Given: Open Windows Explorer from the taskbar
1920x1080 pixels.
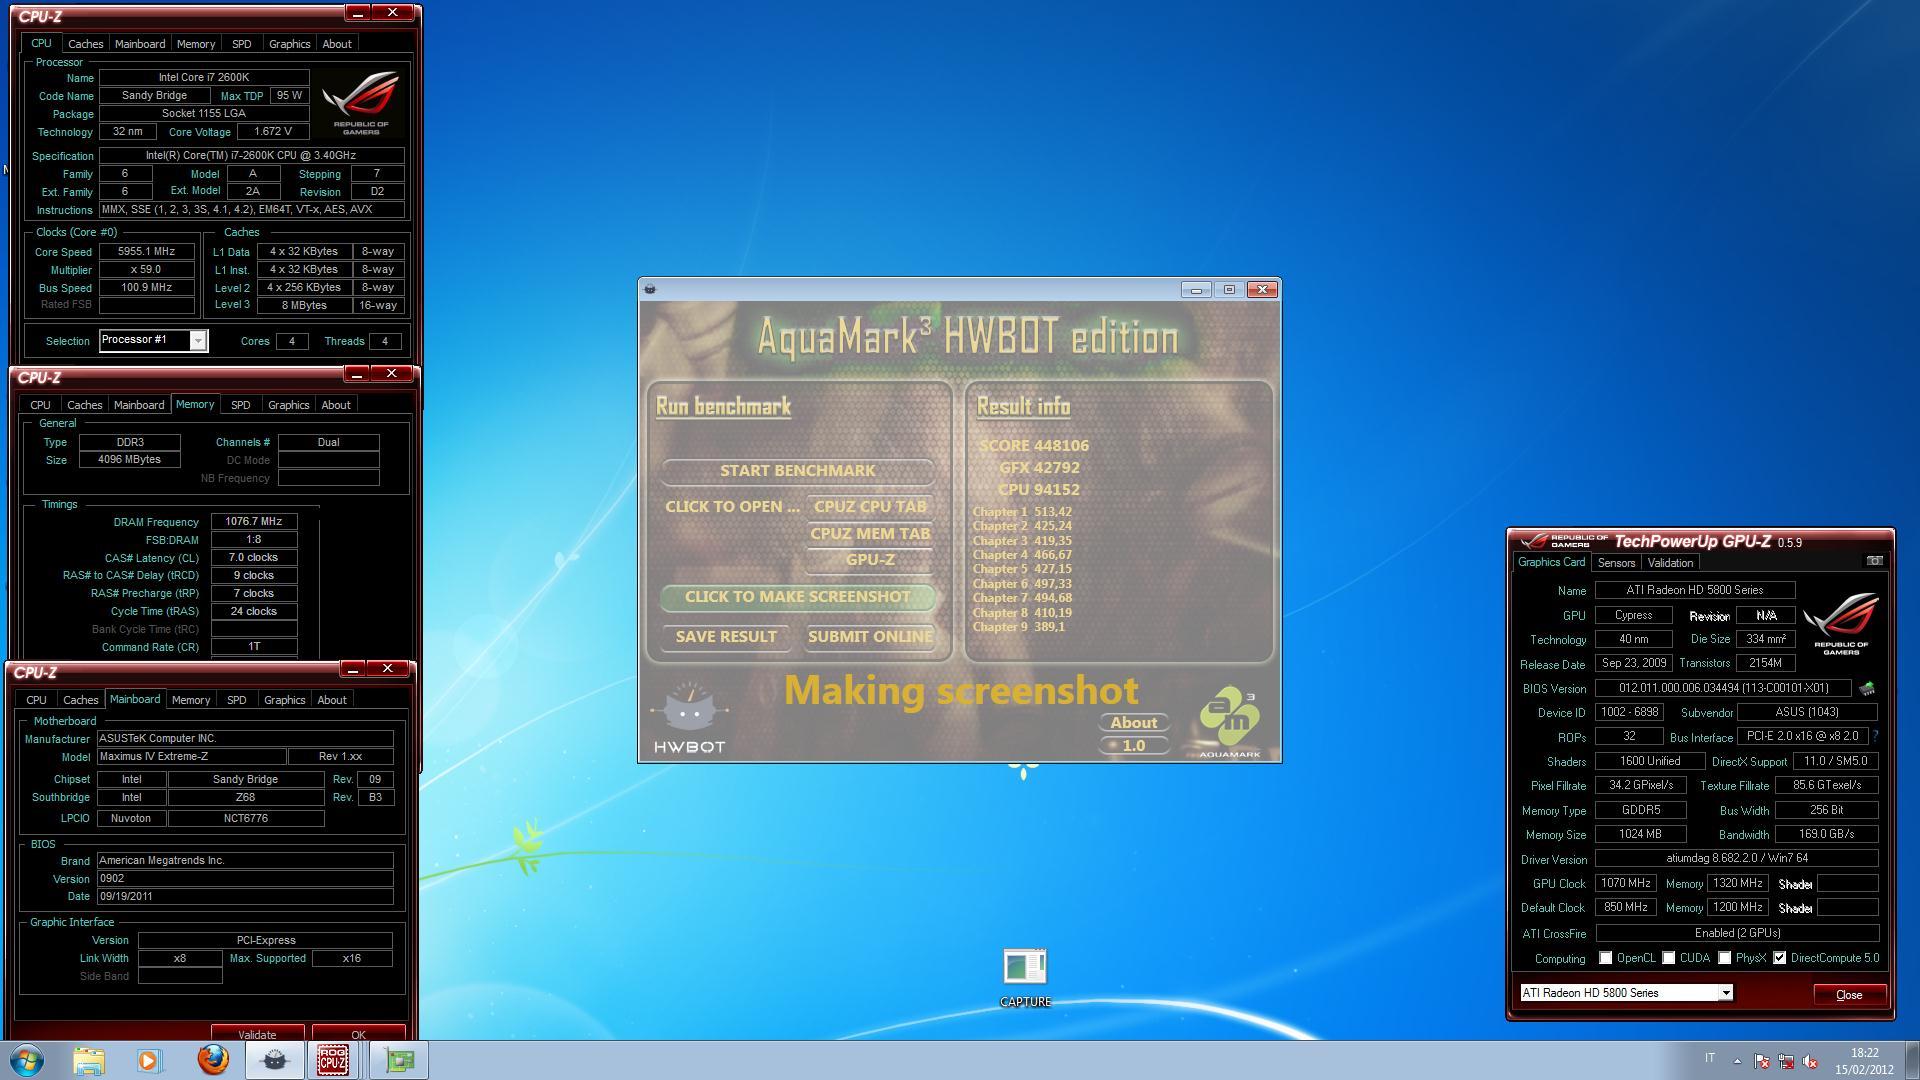Looking at the screenshot, I should pyautogui.click(x=89, y=1060).
